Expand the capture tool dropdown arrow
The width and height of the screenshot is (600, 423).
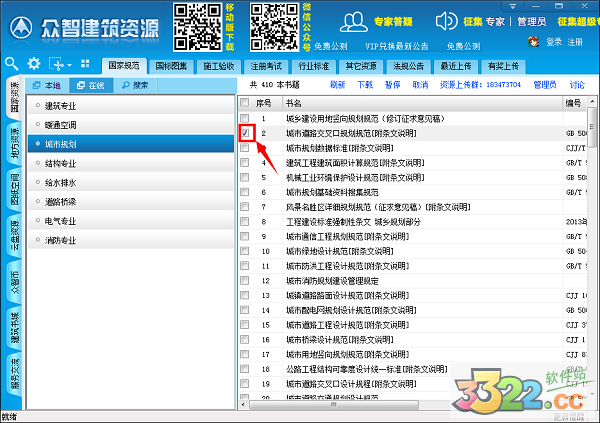[69, 65]
